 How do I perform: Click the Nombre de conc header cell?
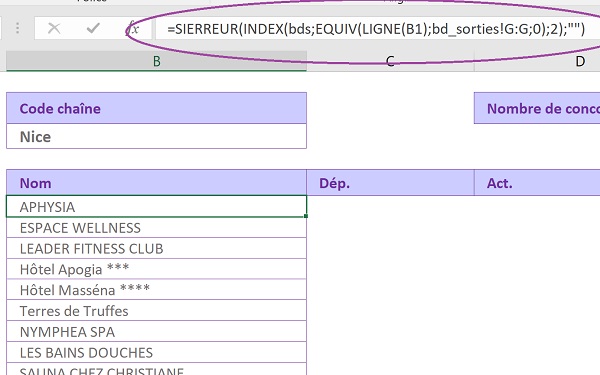pyautogui.click(x=537, y=108)
